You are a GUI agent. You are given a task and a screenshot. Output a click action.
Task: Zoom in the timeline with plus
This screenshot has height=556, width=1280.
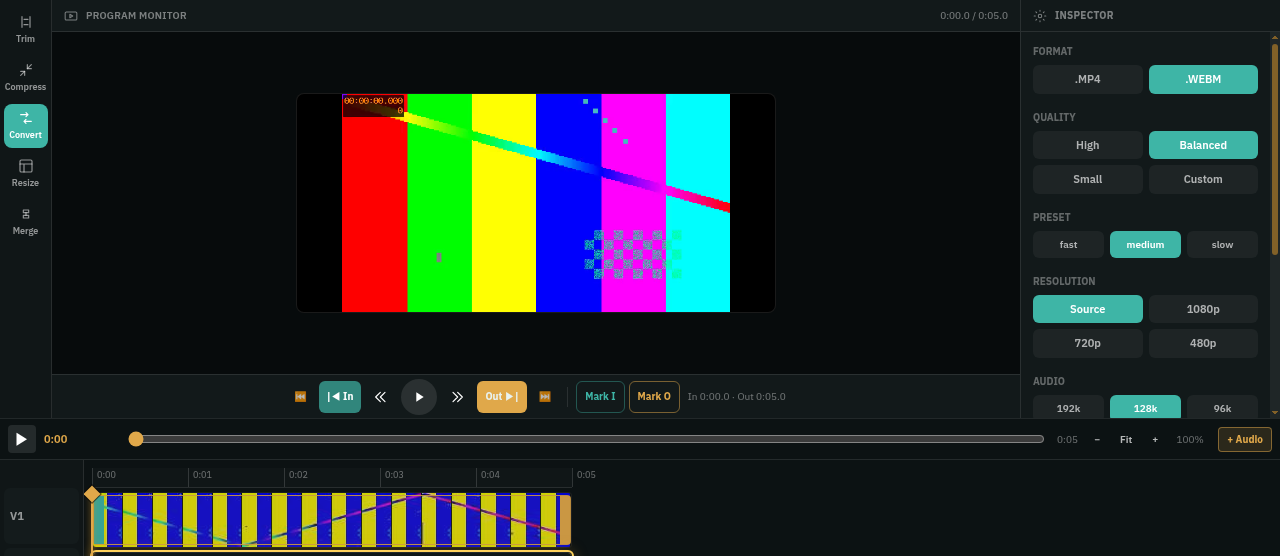(1155, 440)
